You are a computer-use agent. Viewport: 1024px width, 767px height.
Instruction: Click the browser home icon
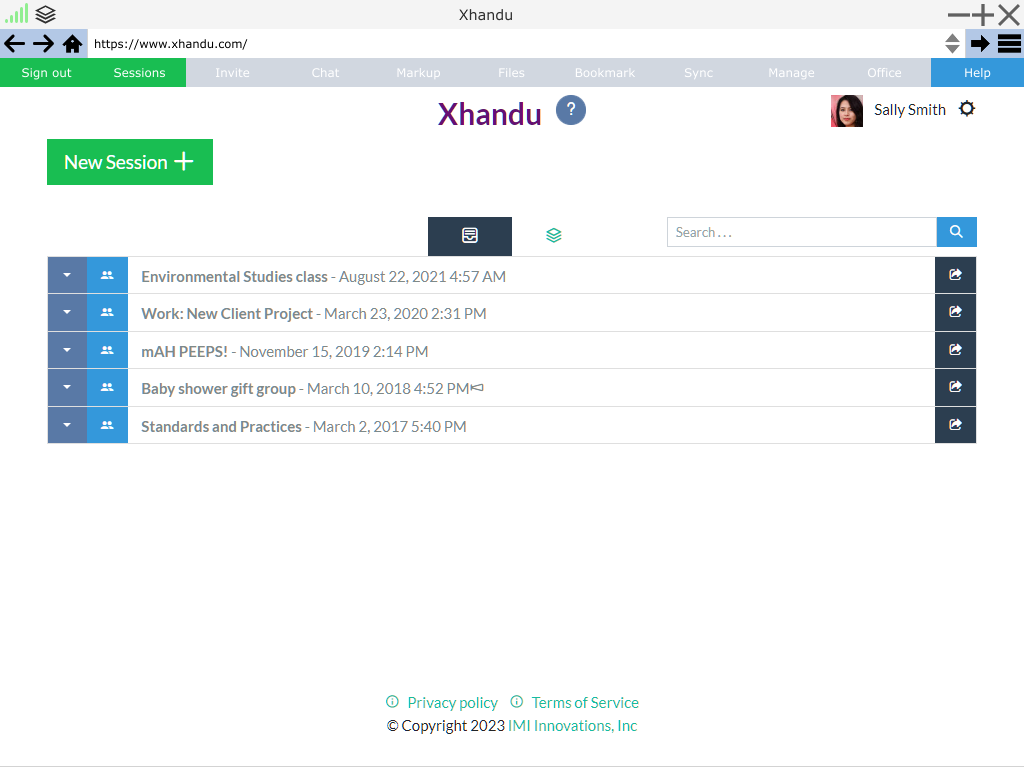(x=72, y=44)
